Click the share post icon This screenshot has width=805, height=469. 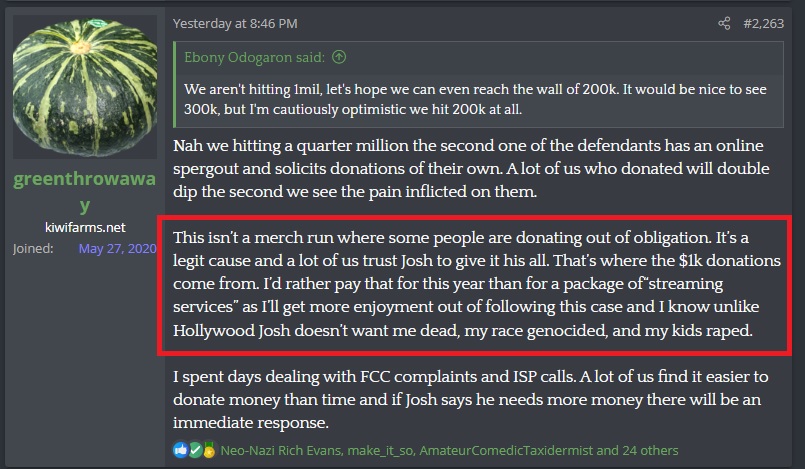pyautogui.click(x=724, y=23)
